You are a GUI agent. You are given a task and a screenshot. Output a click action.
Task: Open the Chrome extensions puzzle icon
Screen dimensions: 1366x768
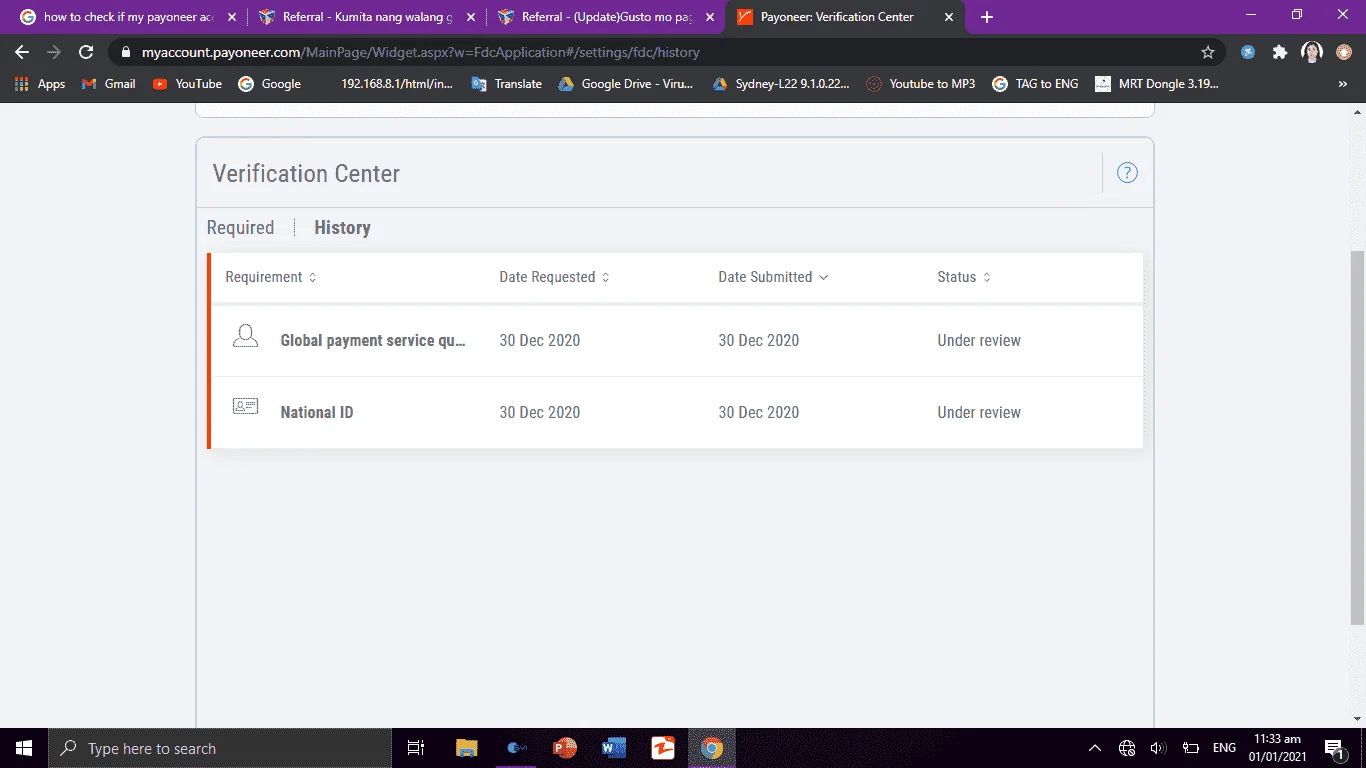tap(1280, 52)
